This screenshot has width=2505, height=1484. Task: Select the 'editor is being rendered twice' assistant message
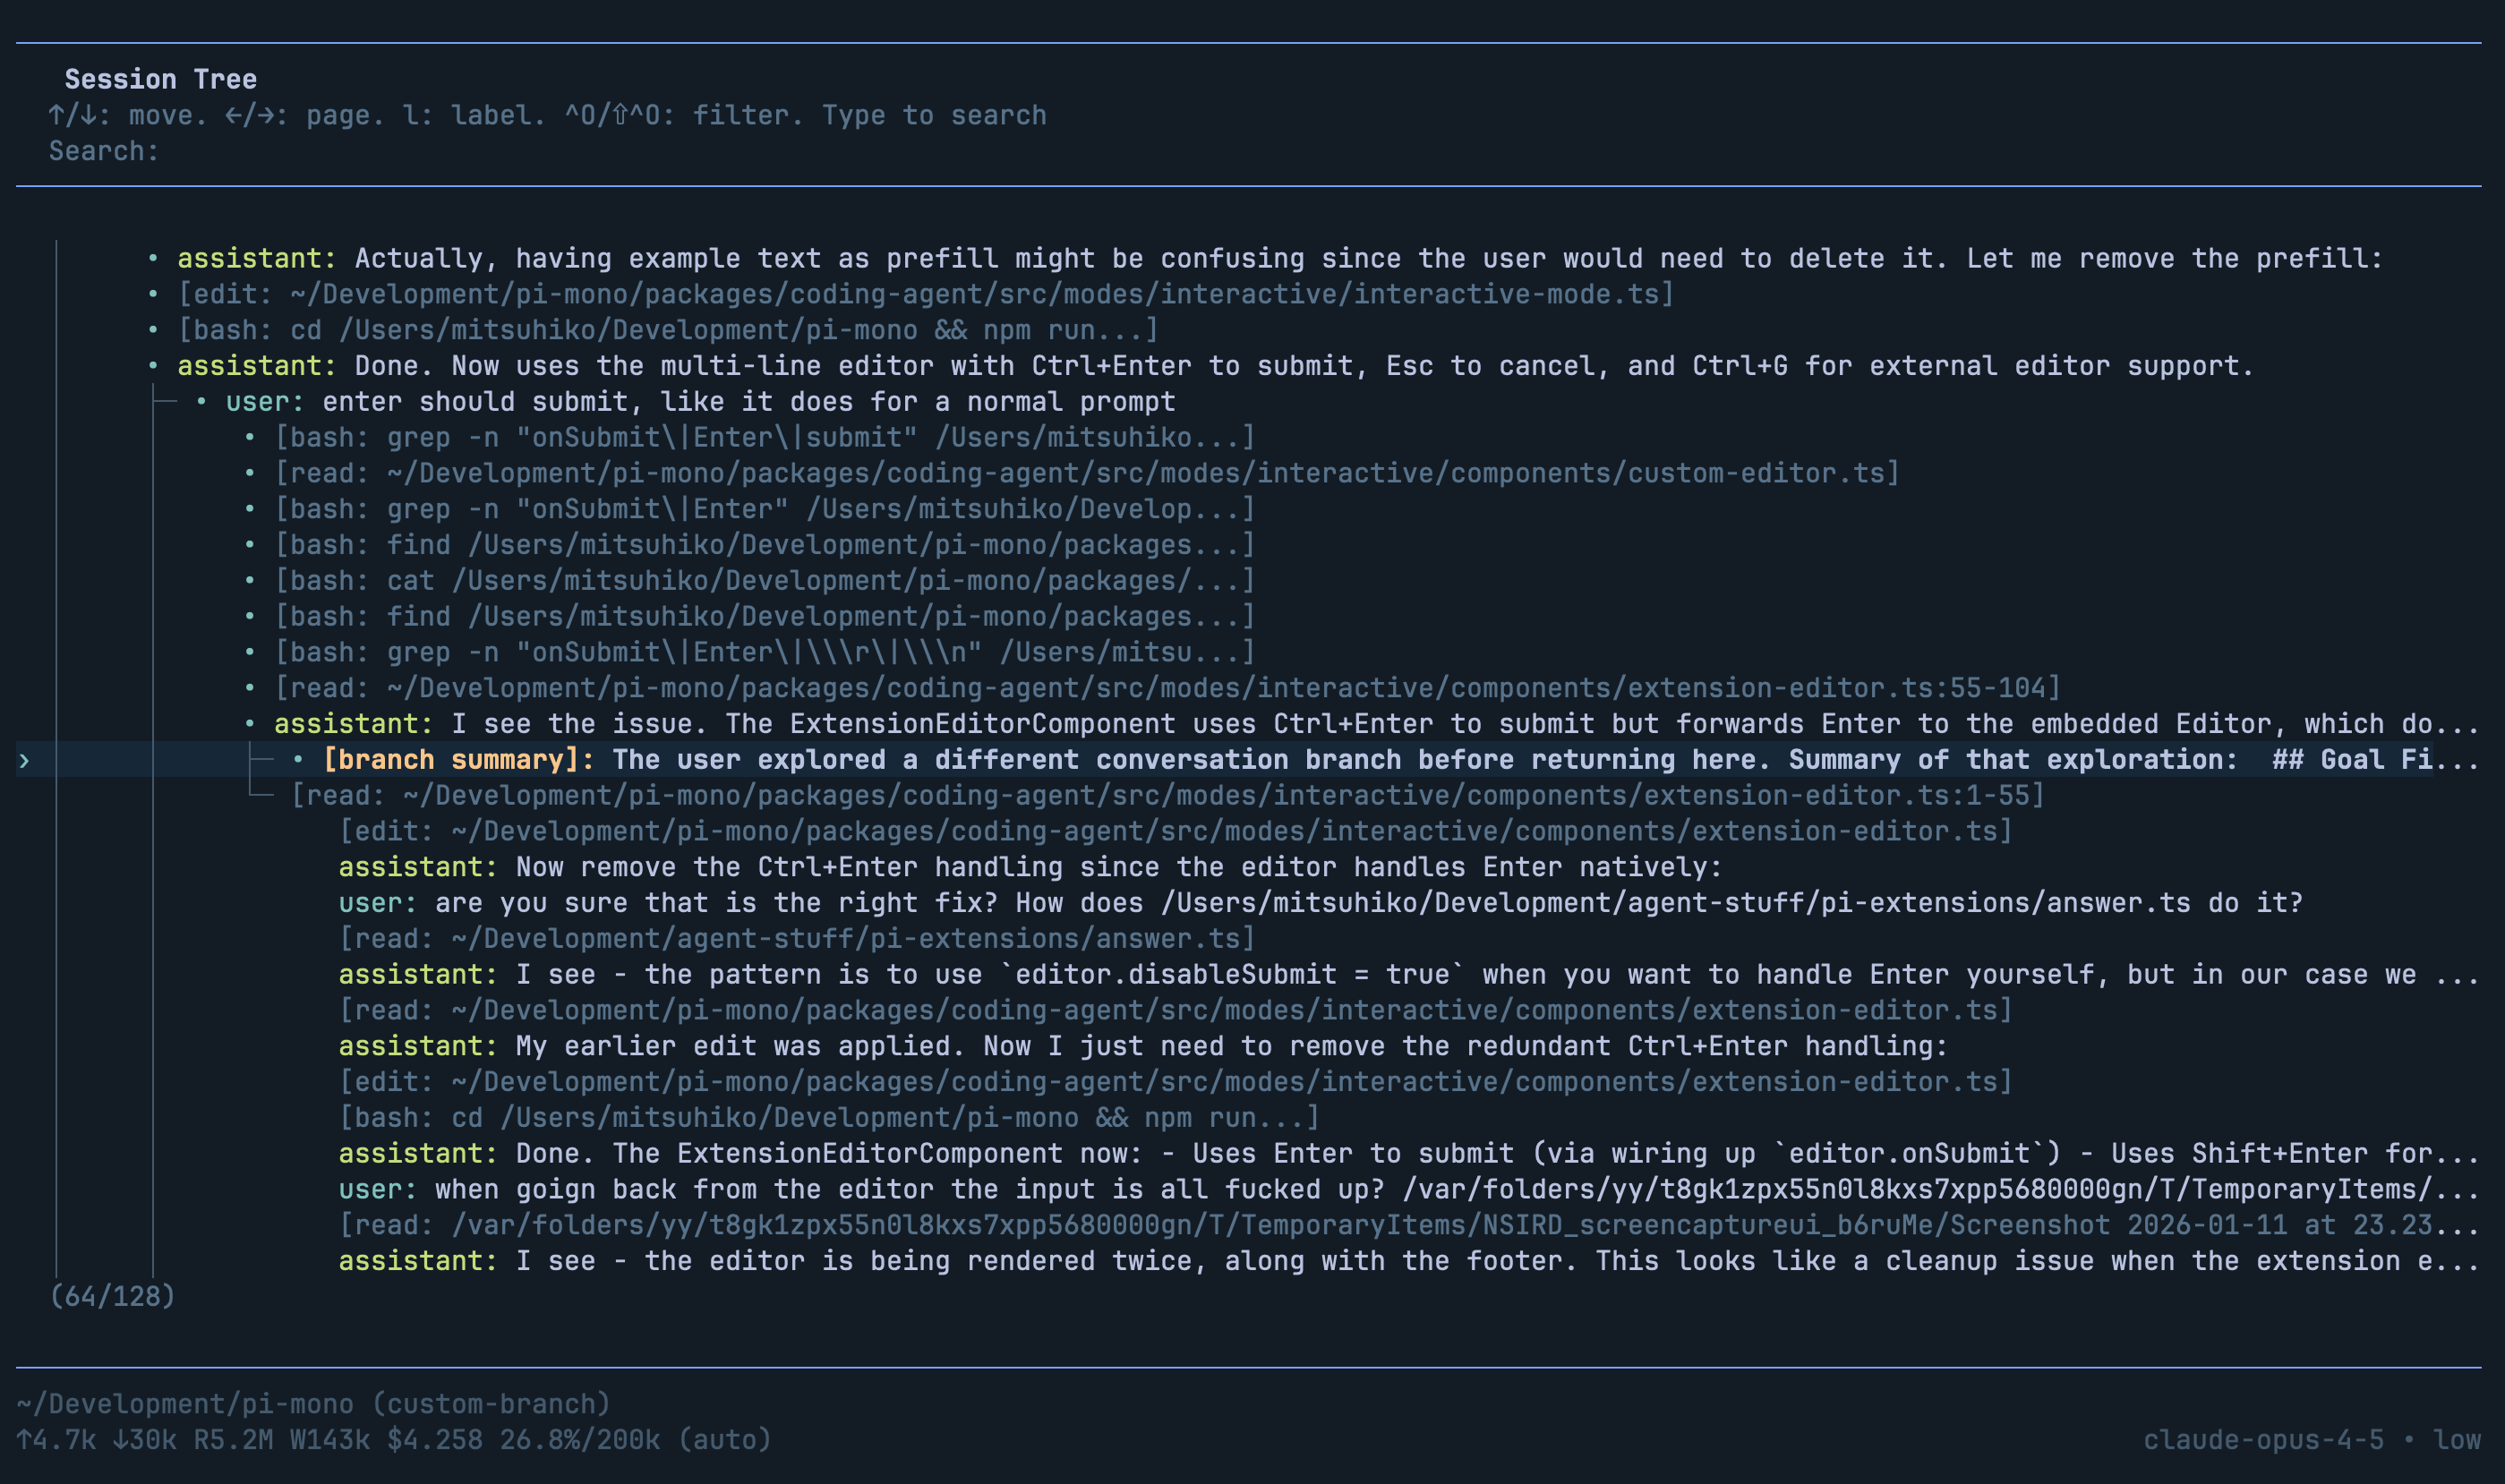[1400, 1261]
